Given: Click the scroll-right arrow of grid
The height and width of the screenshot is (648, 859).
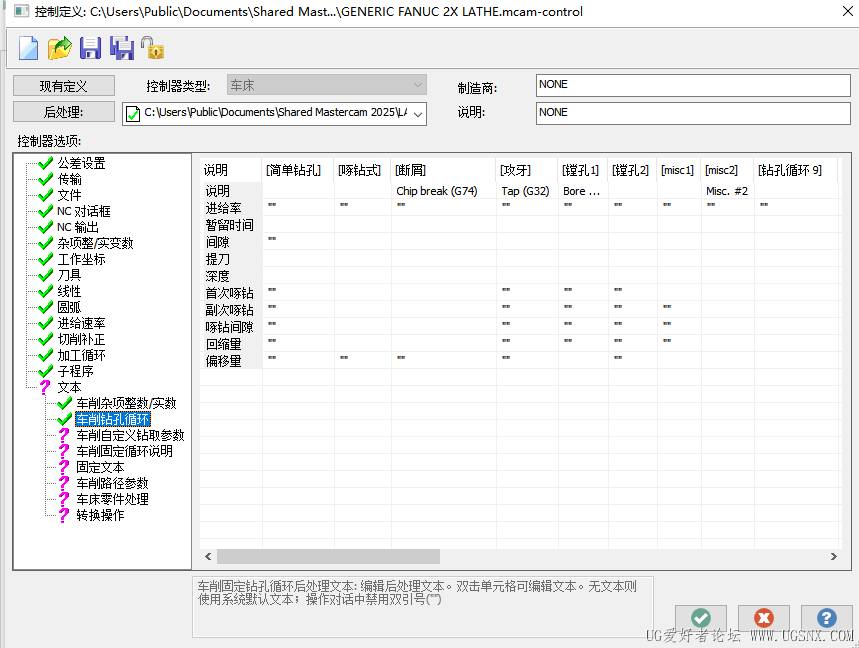Looking at the screenshot, I should [833, 557].
